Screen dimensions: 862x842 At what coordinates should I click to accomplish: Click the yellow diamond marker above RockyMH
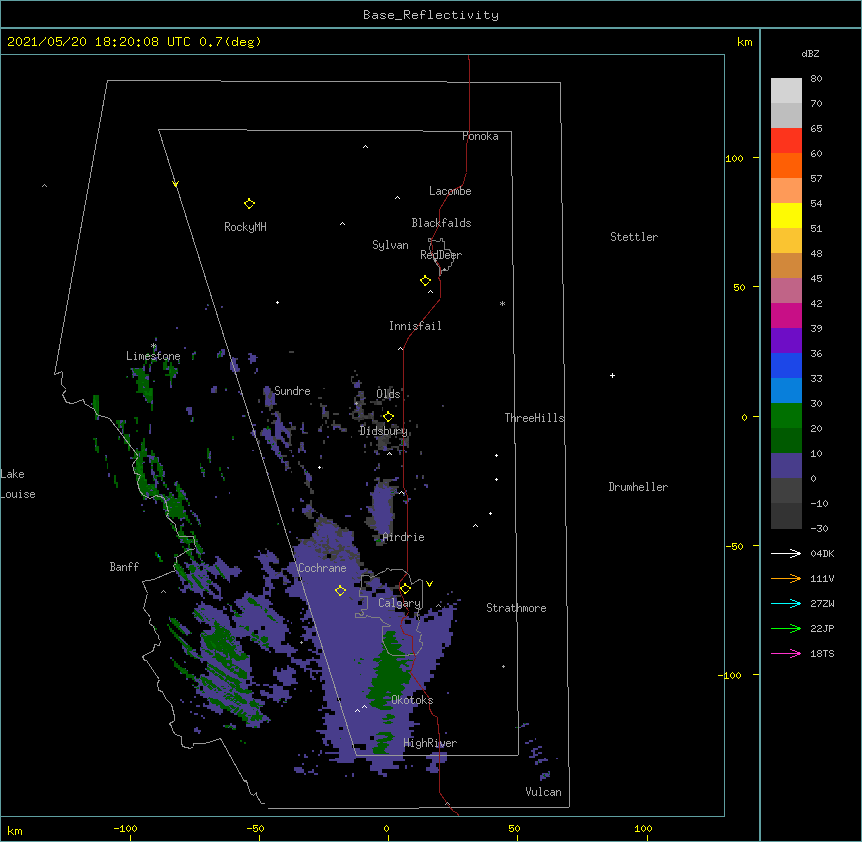point(249,204)
